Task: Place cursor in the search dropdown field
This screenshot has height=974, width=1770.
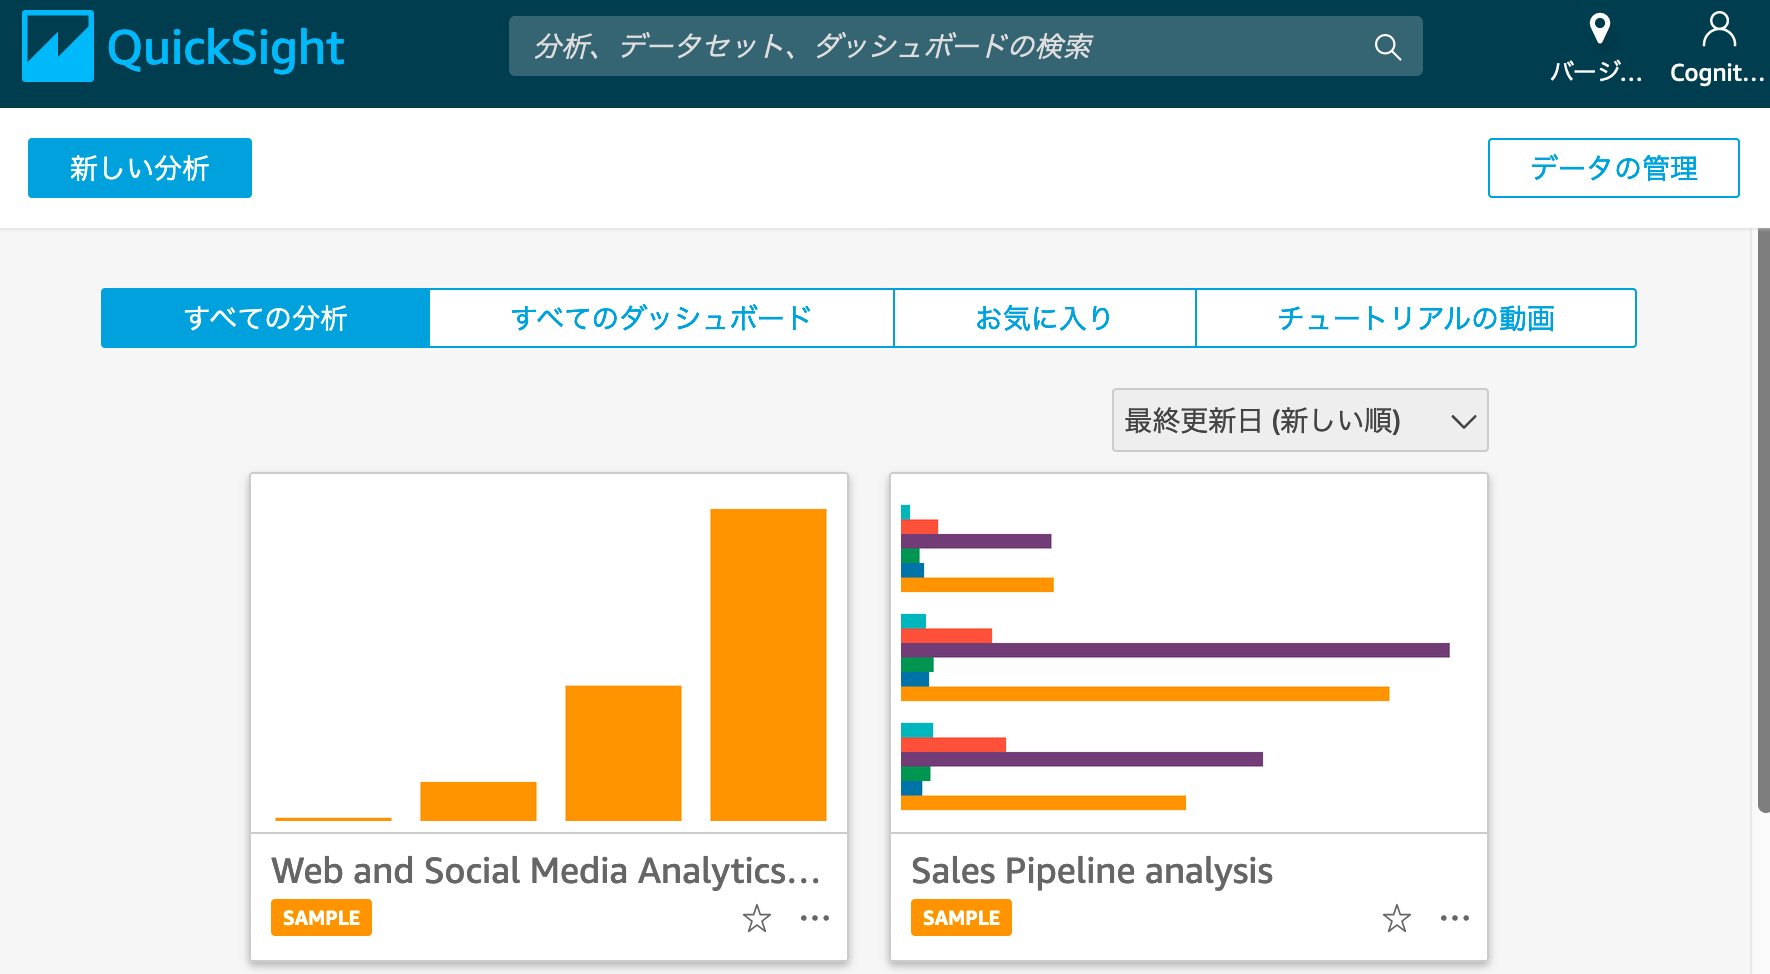Action: pos(900,46)
